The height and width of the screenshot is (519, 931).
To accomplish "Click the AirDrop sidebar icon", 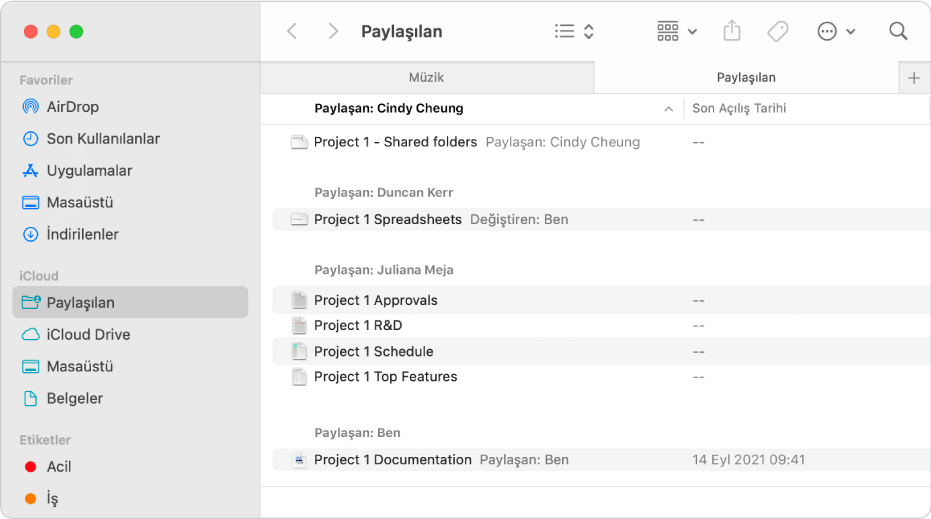I will click(x=30, y=107).
